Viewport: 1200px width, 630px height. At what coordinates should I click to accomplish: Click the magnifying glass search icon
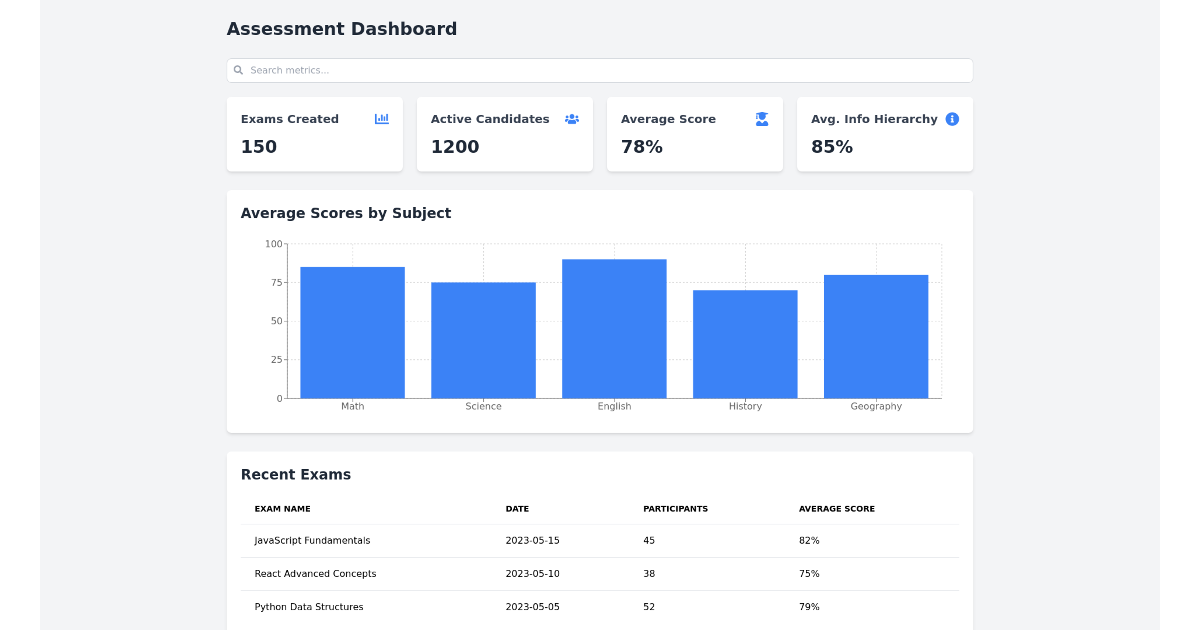tap(238, 70)
